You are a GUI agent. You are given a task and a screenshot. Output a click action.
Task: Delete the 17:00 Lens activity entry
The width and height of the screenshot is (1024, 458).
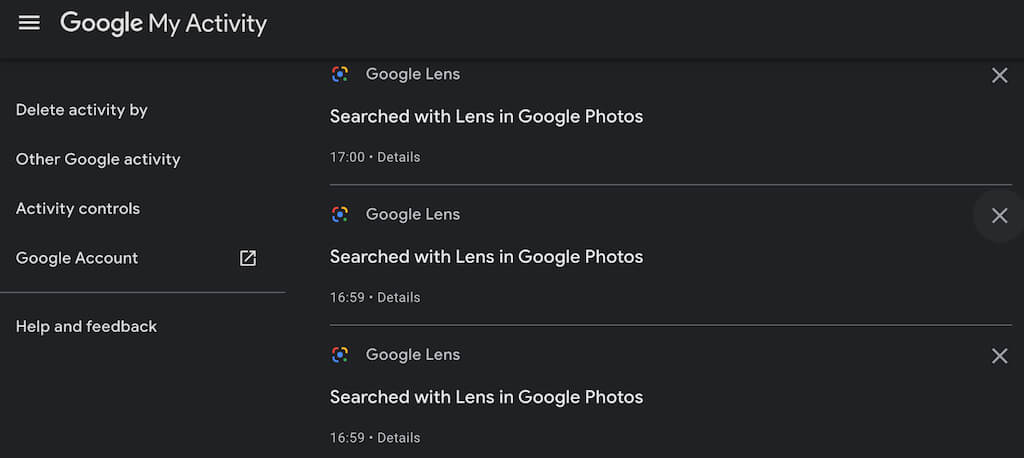click(998, 75)
